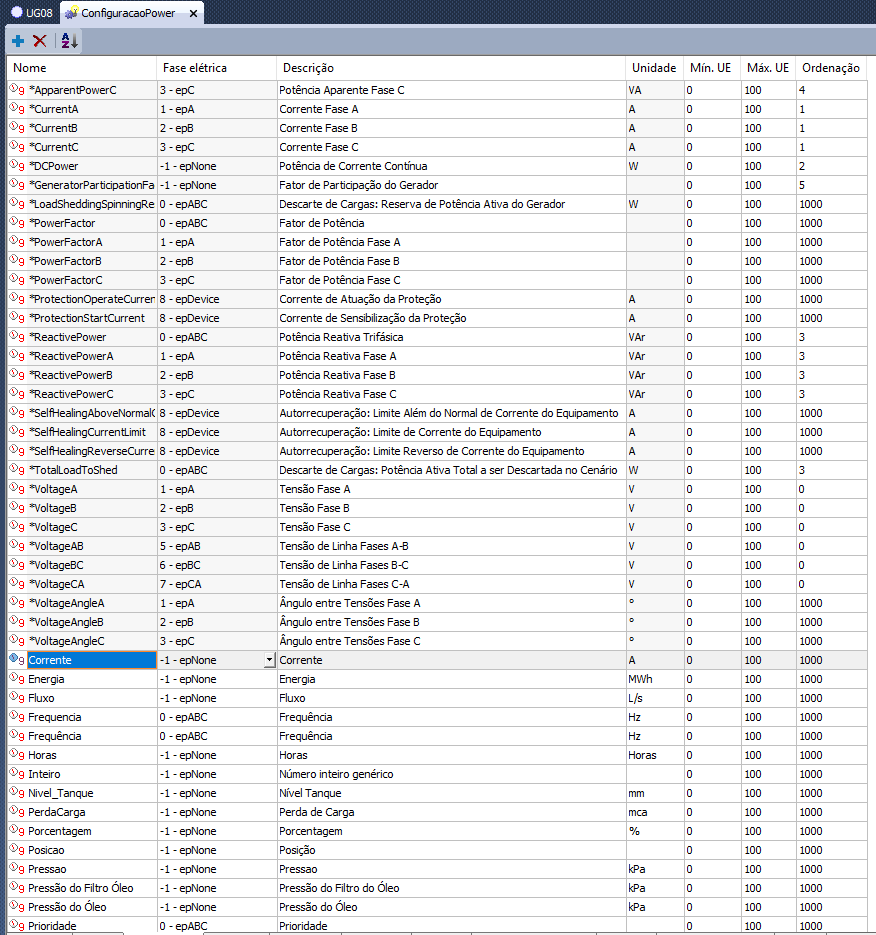Click the row icon beside Porcentagem
This screenshot has width=876, height=935.
click(17, 831)
